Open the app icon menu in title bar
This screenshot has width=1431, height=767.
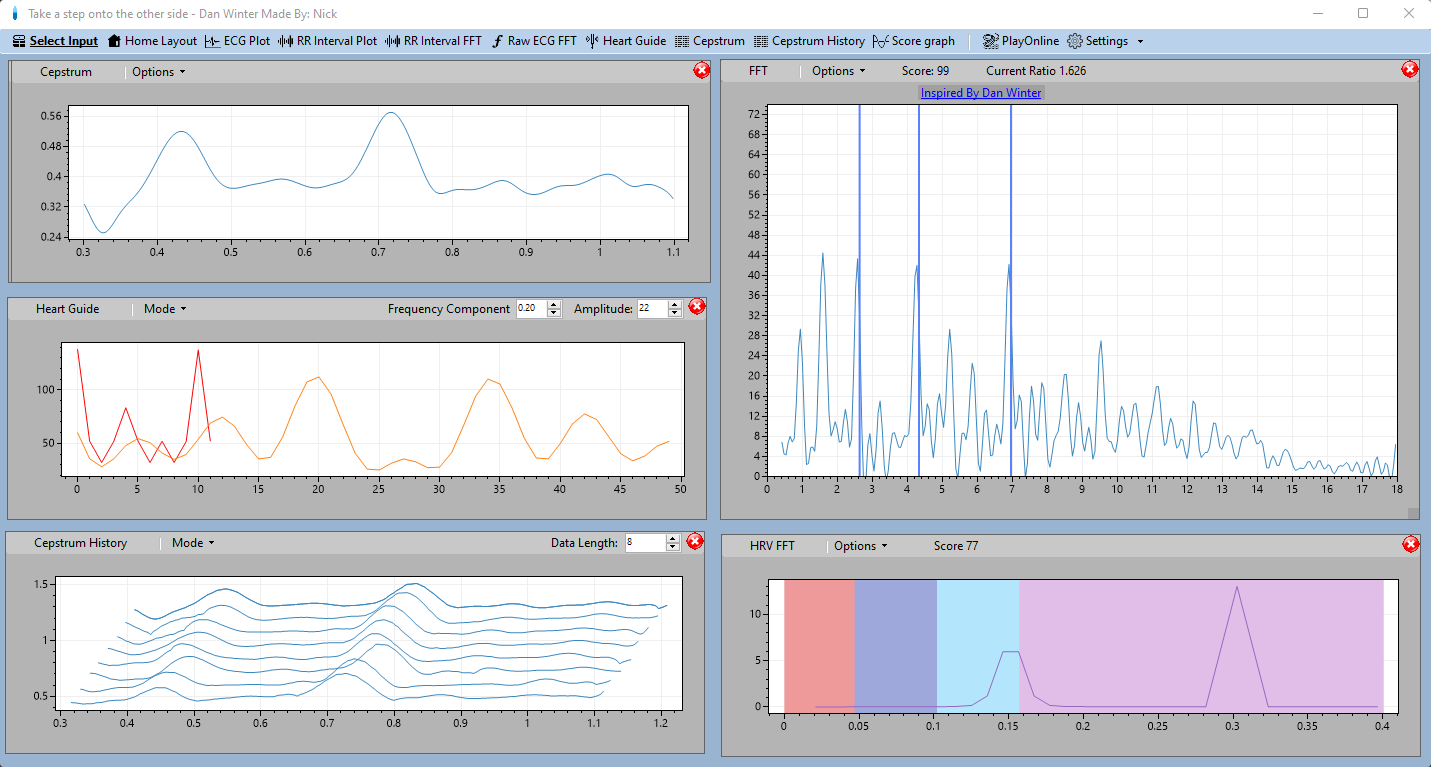pos(14,14)
